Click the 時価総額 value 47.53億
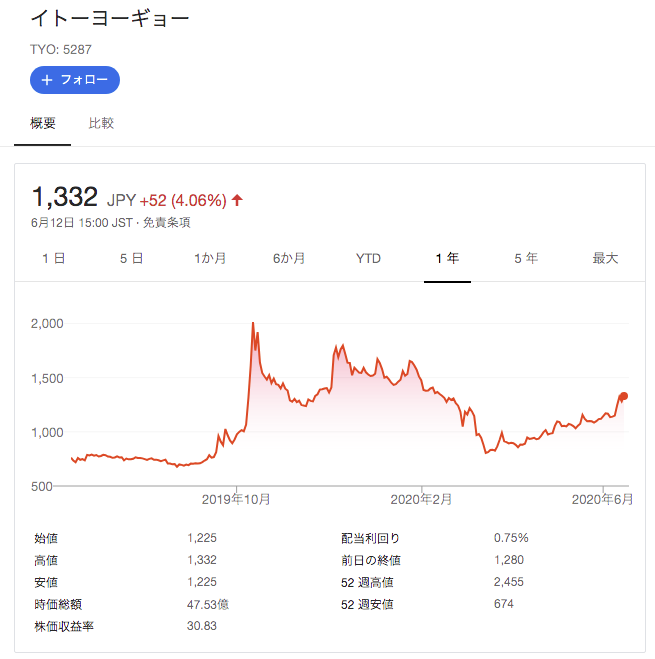This screenshot has height=659, width=655. tap(208, 604)
